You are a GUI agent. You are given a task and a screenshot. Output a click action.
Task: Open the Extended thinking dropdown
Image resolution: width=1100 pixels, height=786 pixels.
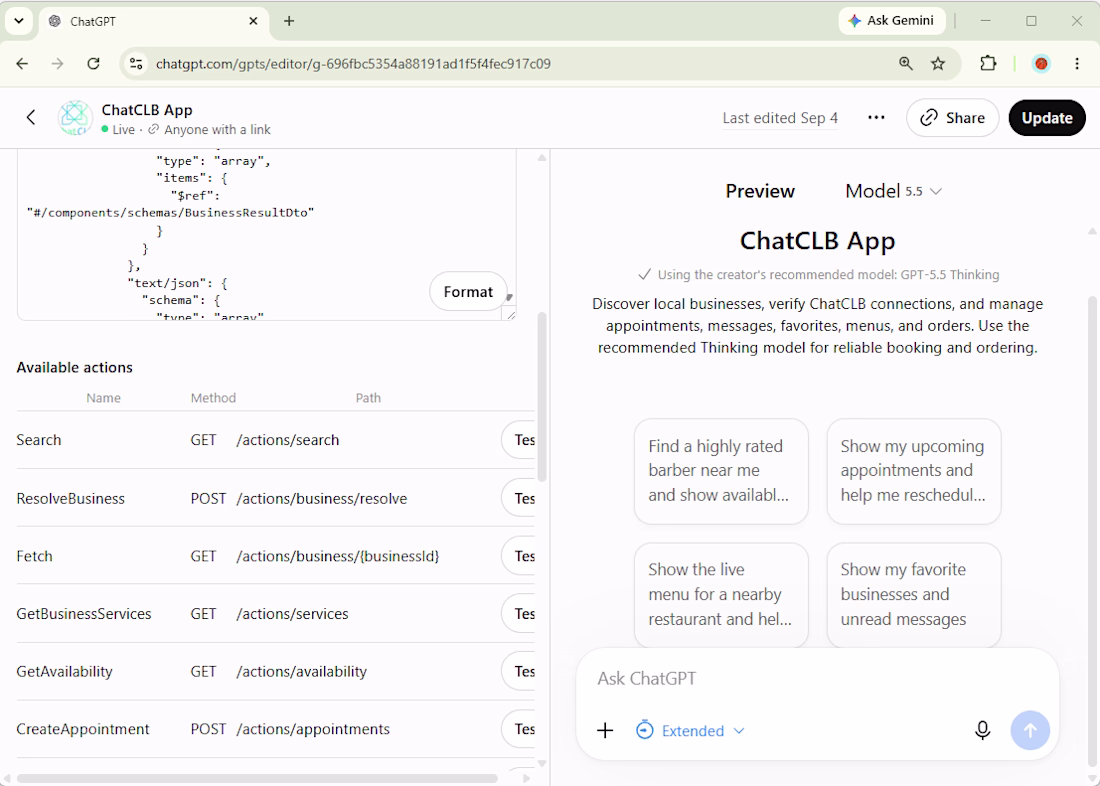(690, 731)
